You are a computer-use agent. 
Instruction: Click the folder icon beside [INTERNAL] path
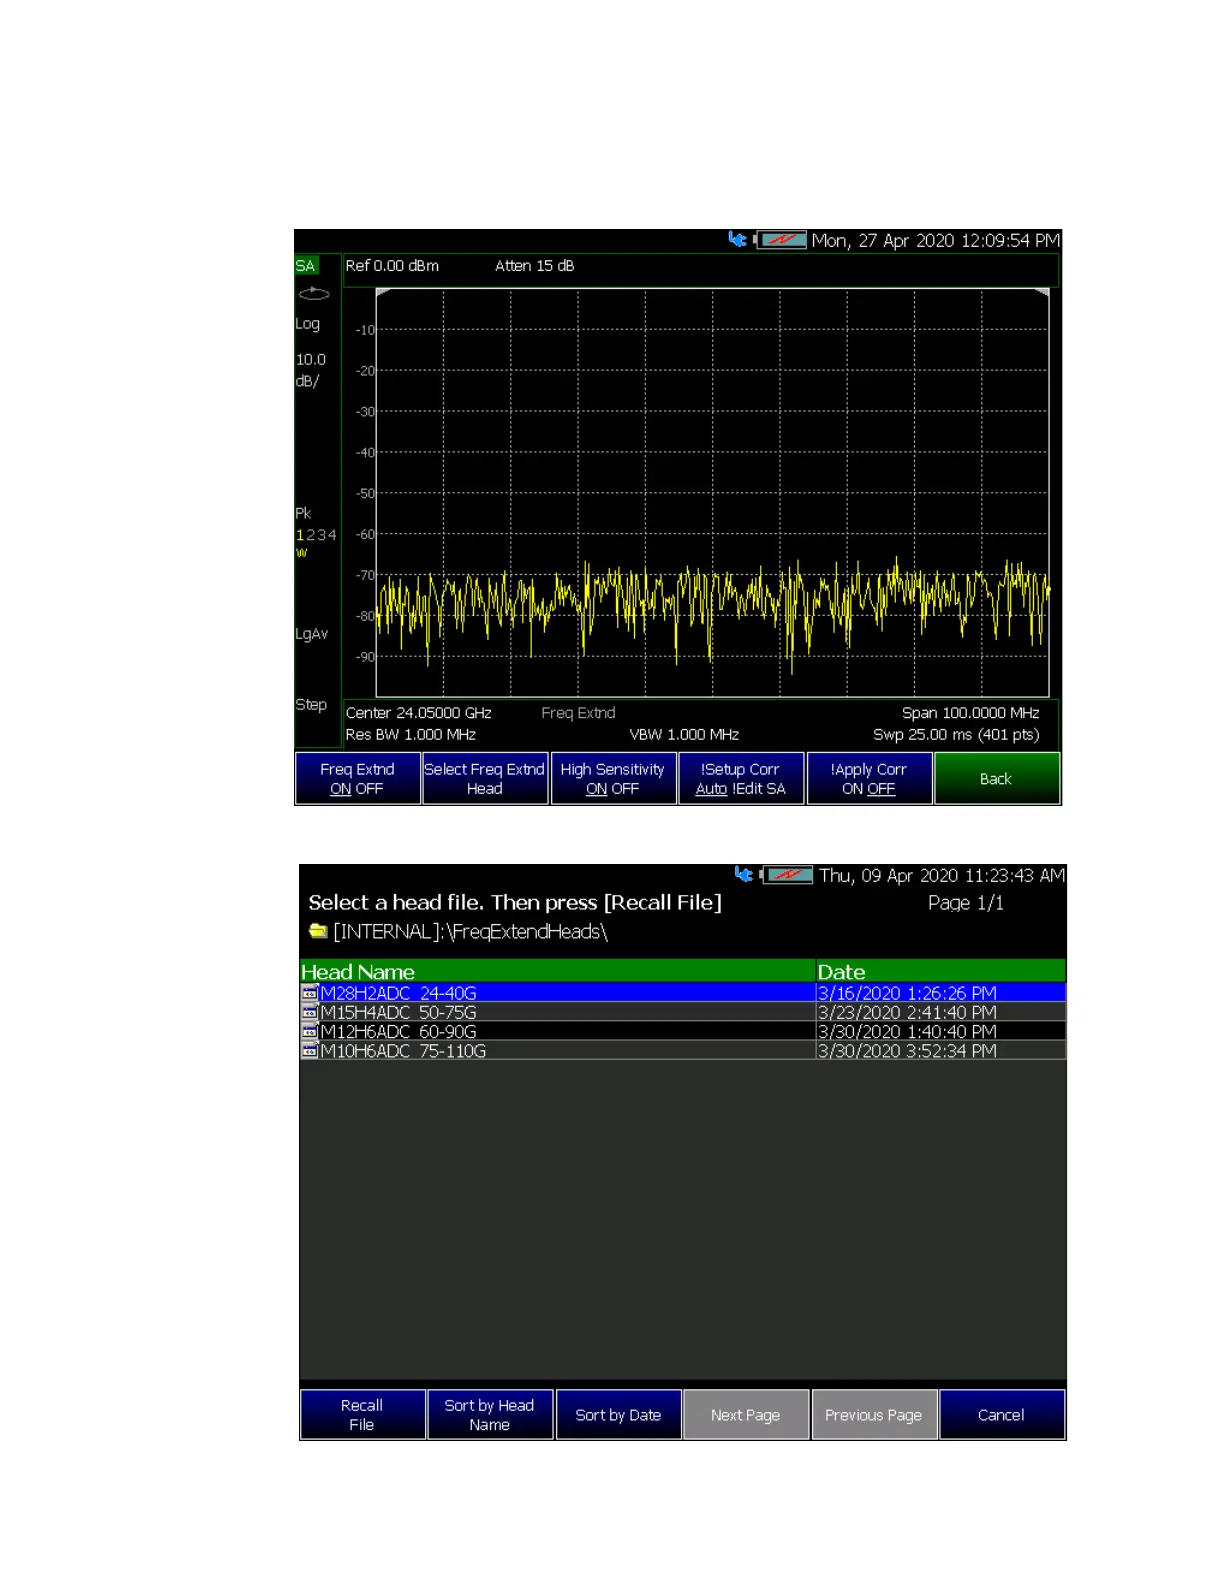[318, 931]
